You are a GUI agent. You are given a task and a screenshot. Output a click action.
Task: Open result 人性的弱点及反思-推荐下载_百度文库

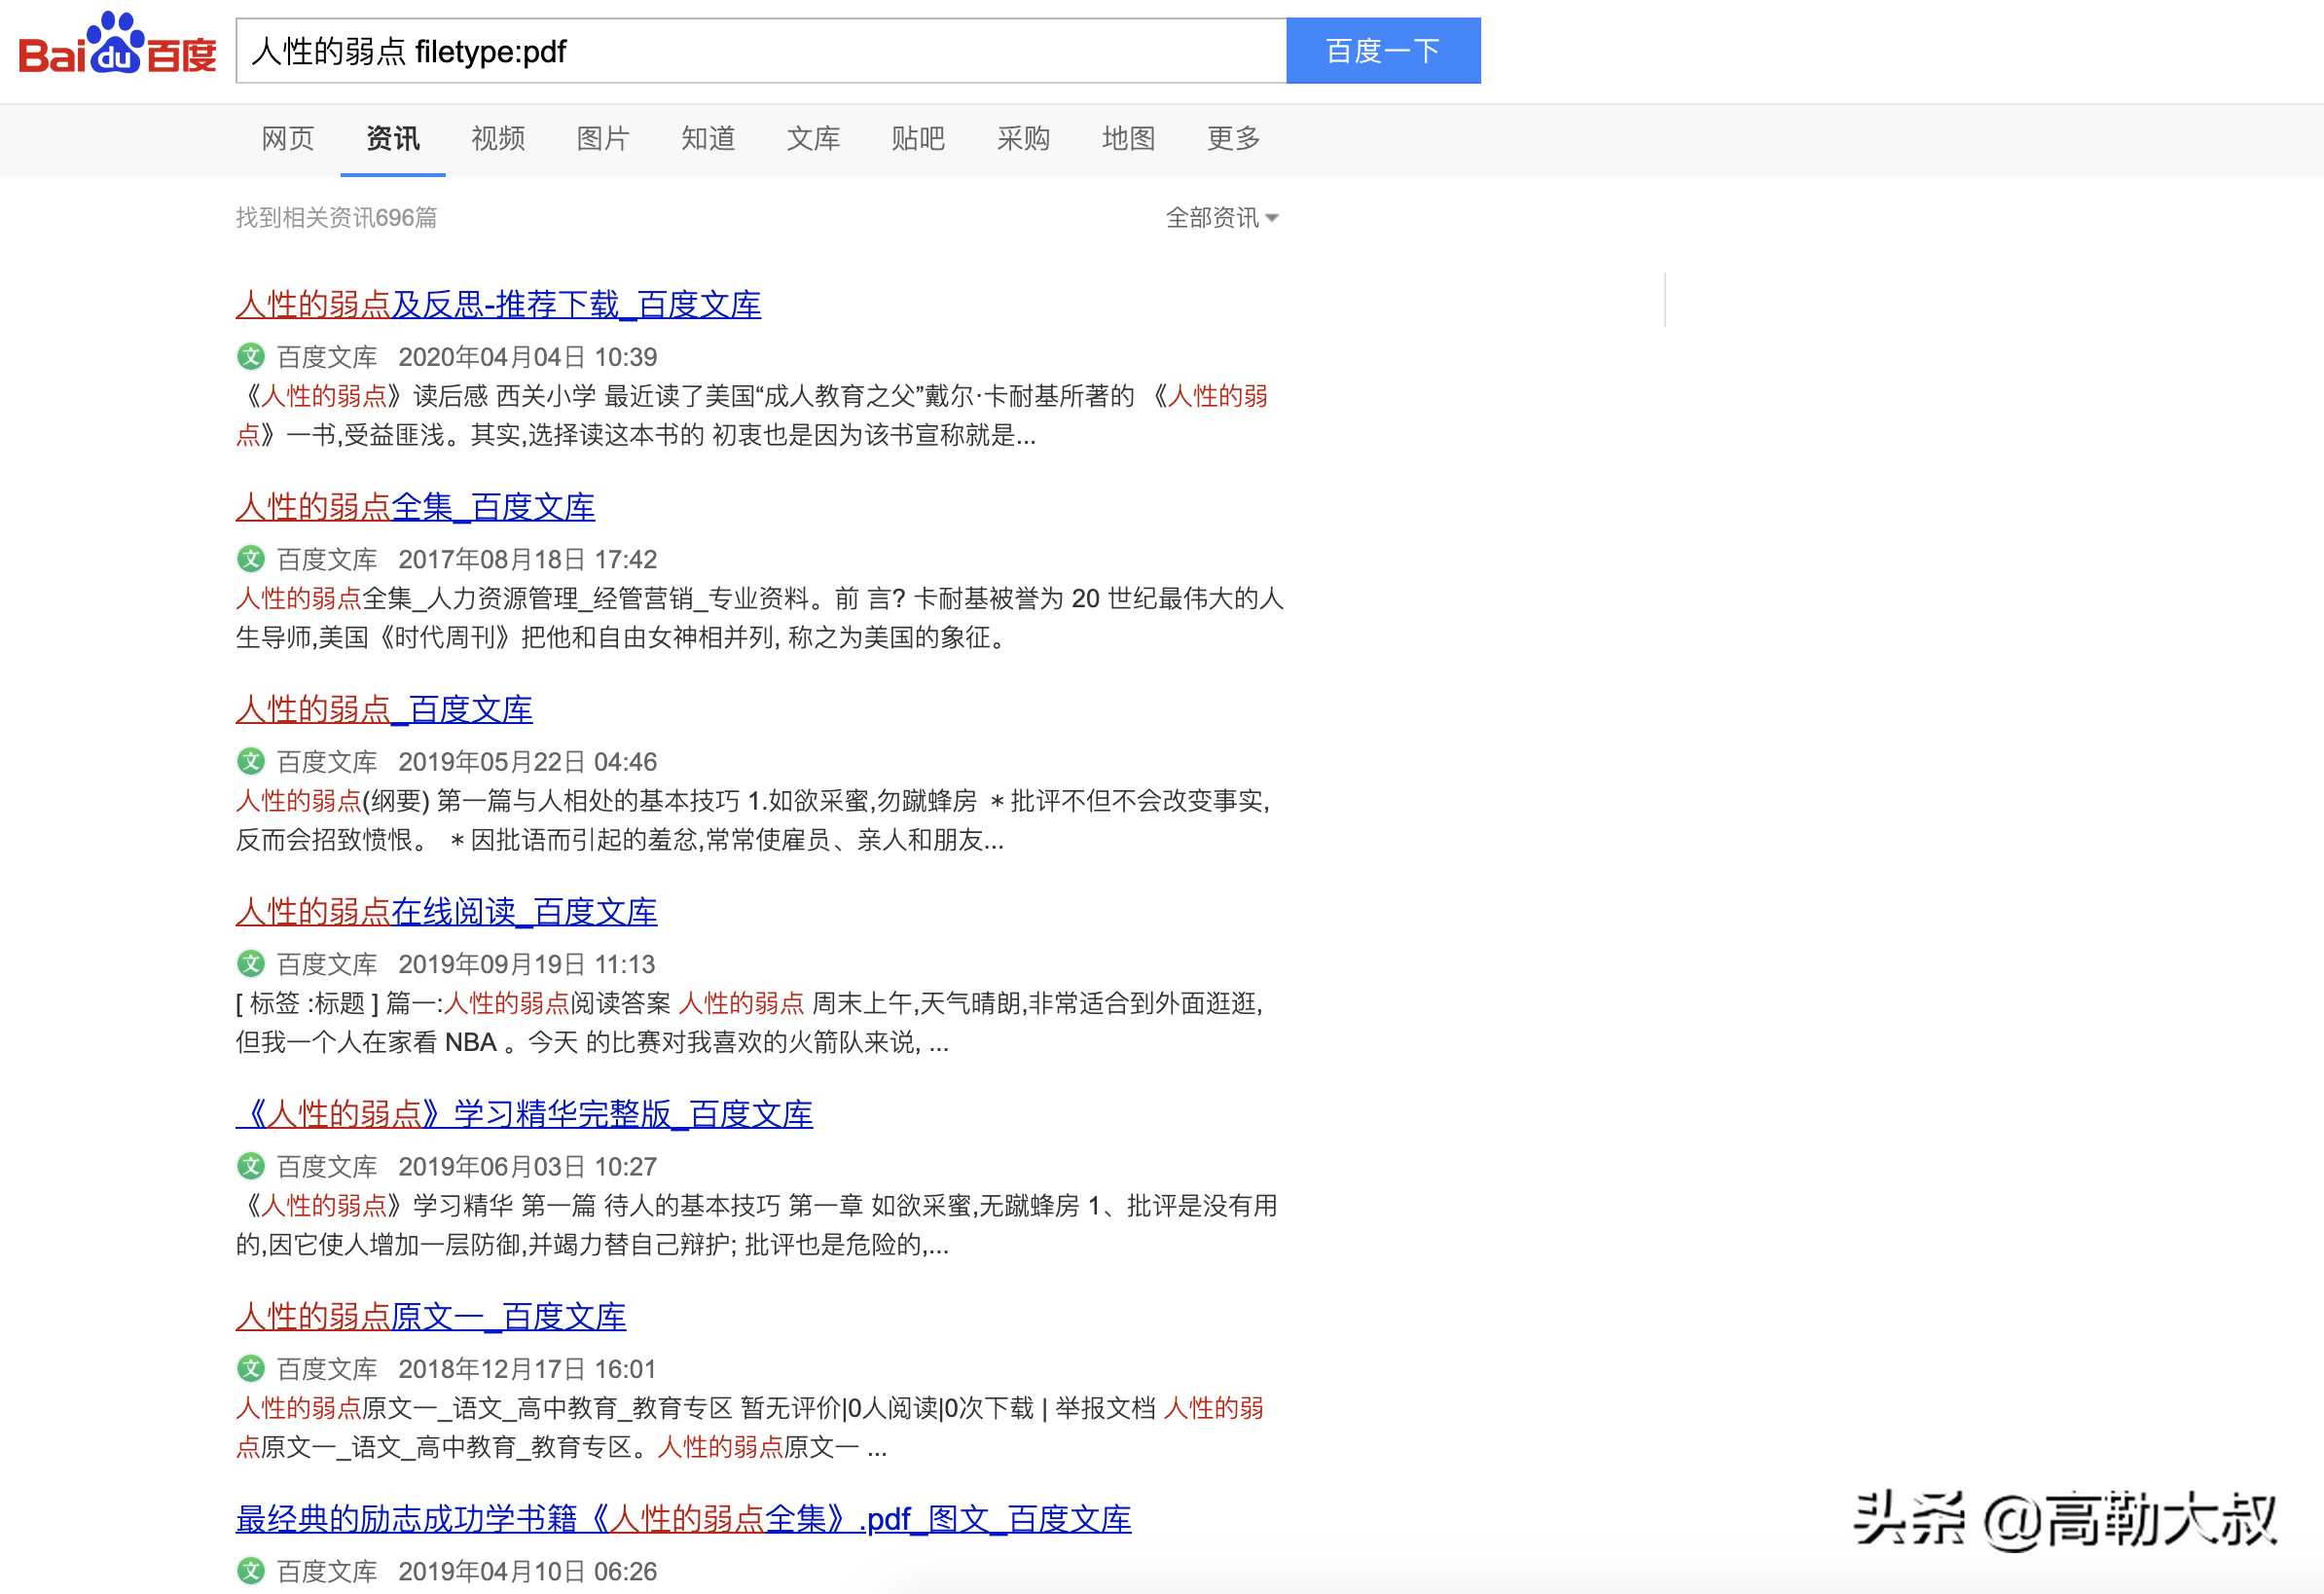click(498, 304)
